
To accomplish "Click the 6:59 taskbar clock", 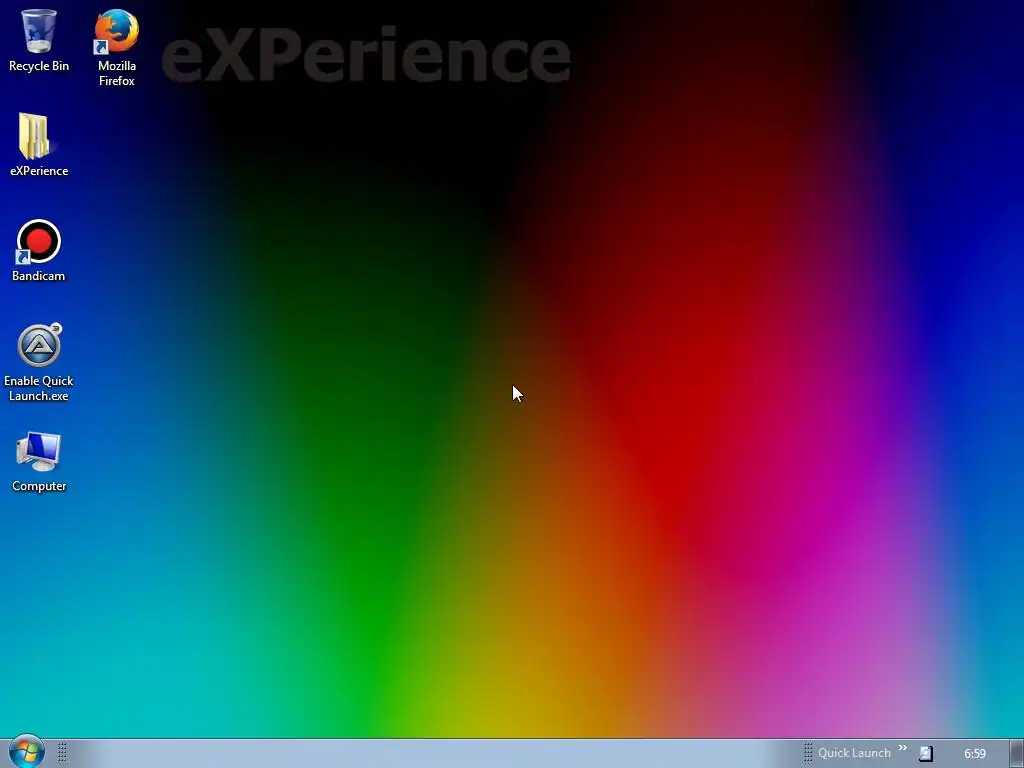I will point(975,754).
